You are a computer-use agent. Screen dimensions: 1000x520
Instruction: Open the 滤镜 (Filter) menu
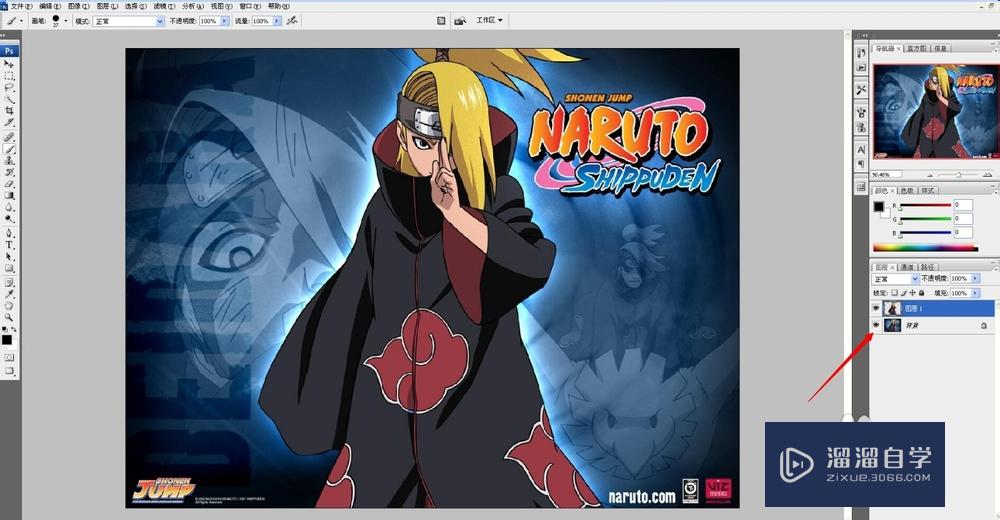pyautogui.click(x=164, y=6)
